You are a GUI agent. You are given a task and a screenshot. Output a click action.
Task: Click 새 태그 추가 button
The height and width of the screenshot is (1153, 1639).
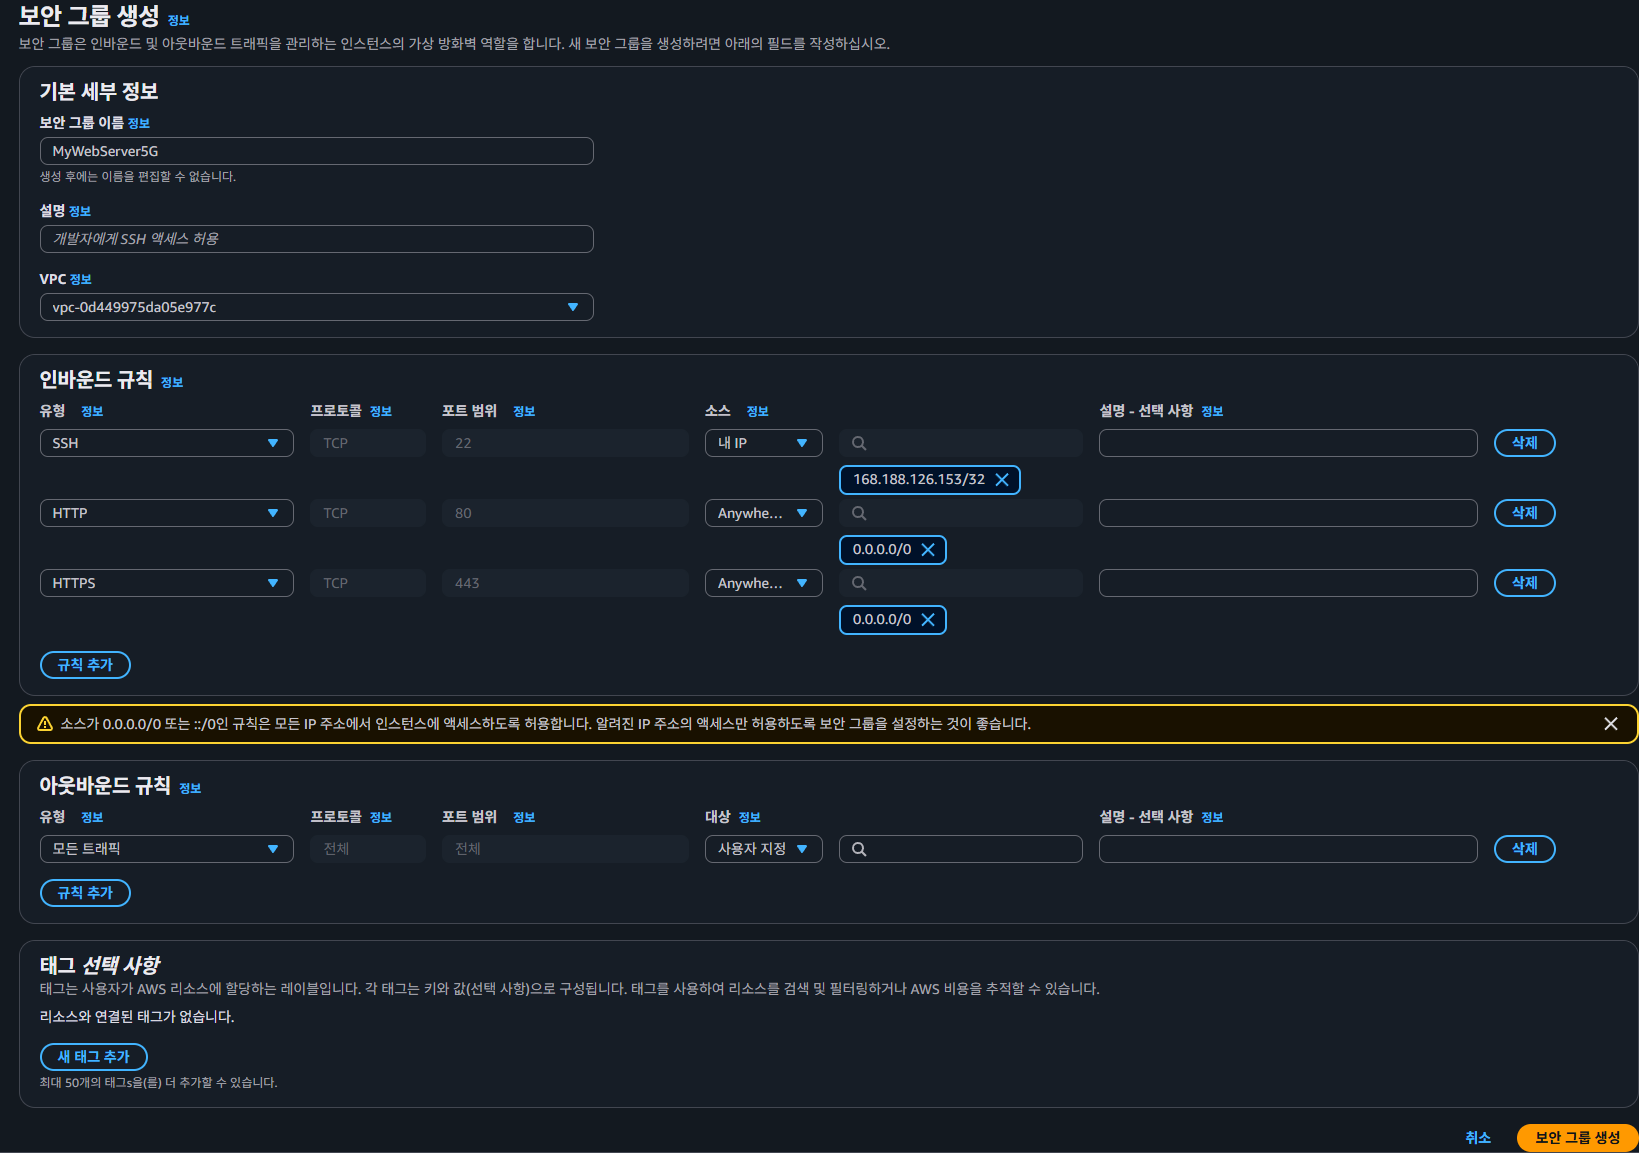tap(94, 1057)
